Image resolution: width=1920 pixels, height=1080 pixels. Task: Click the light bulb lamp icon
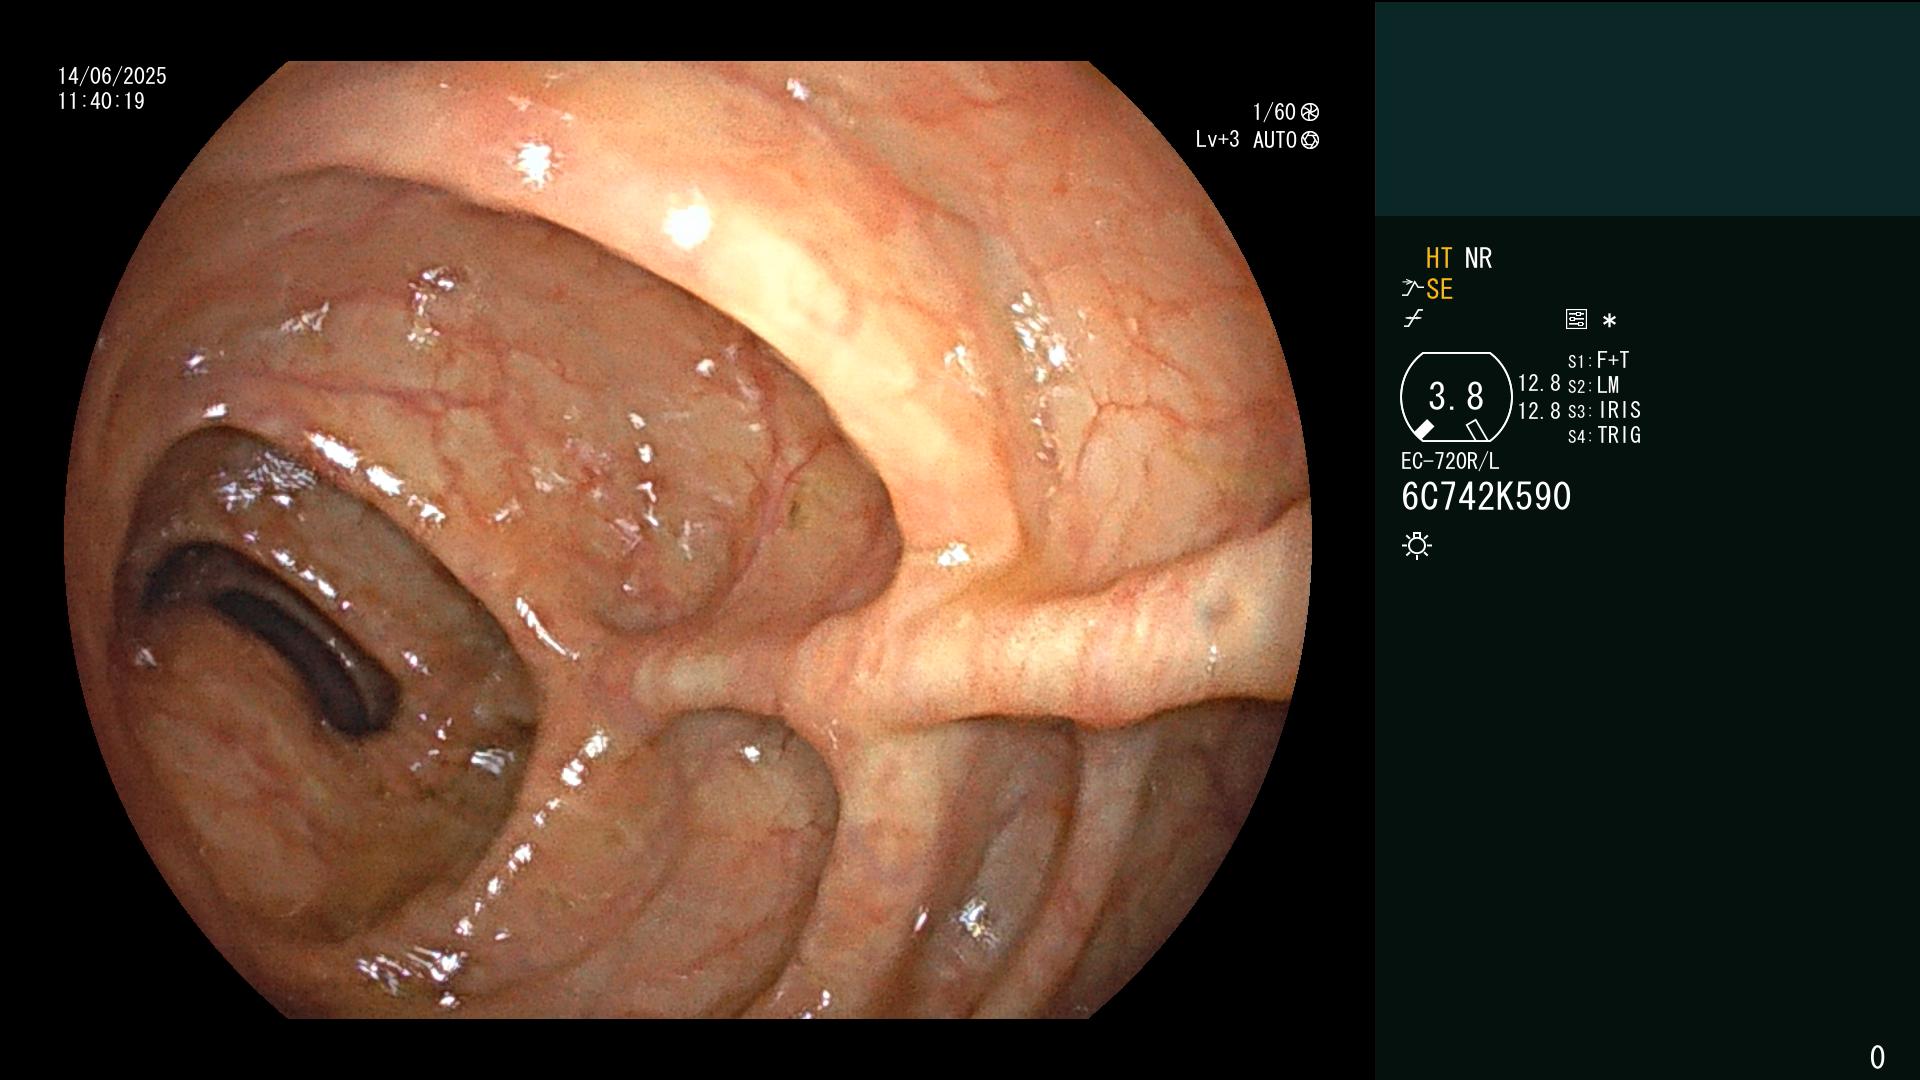tap(1417, 546)
